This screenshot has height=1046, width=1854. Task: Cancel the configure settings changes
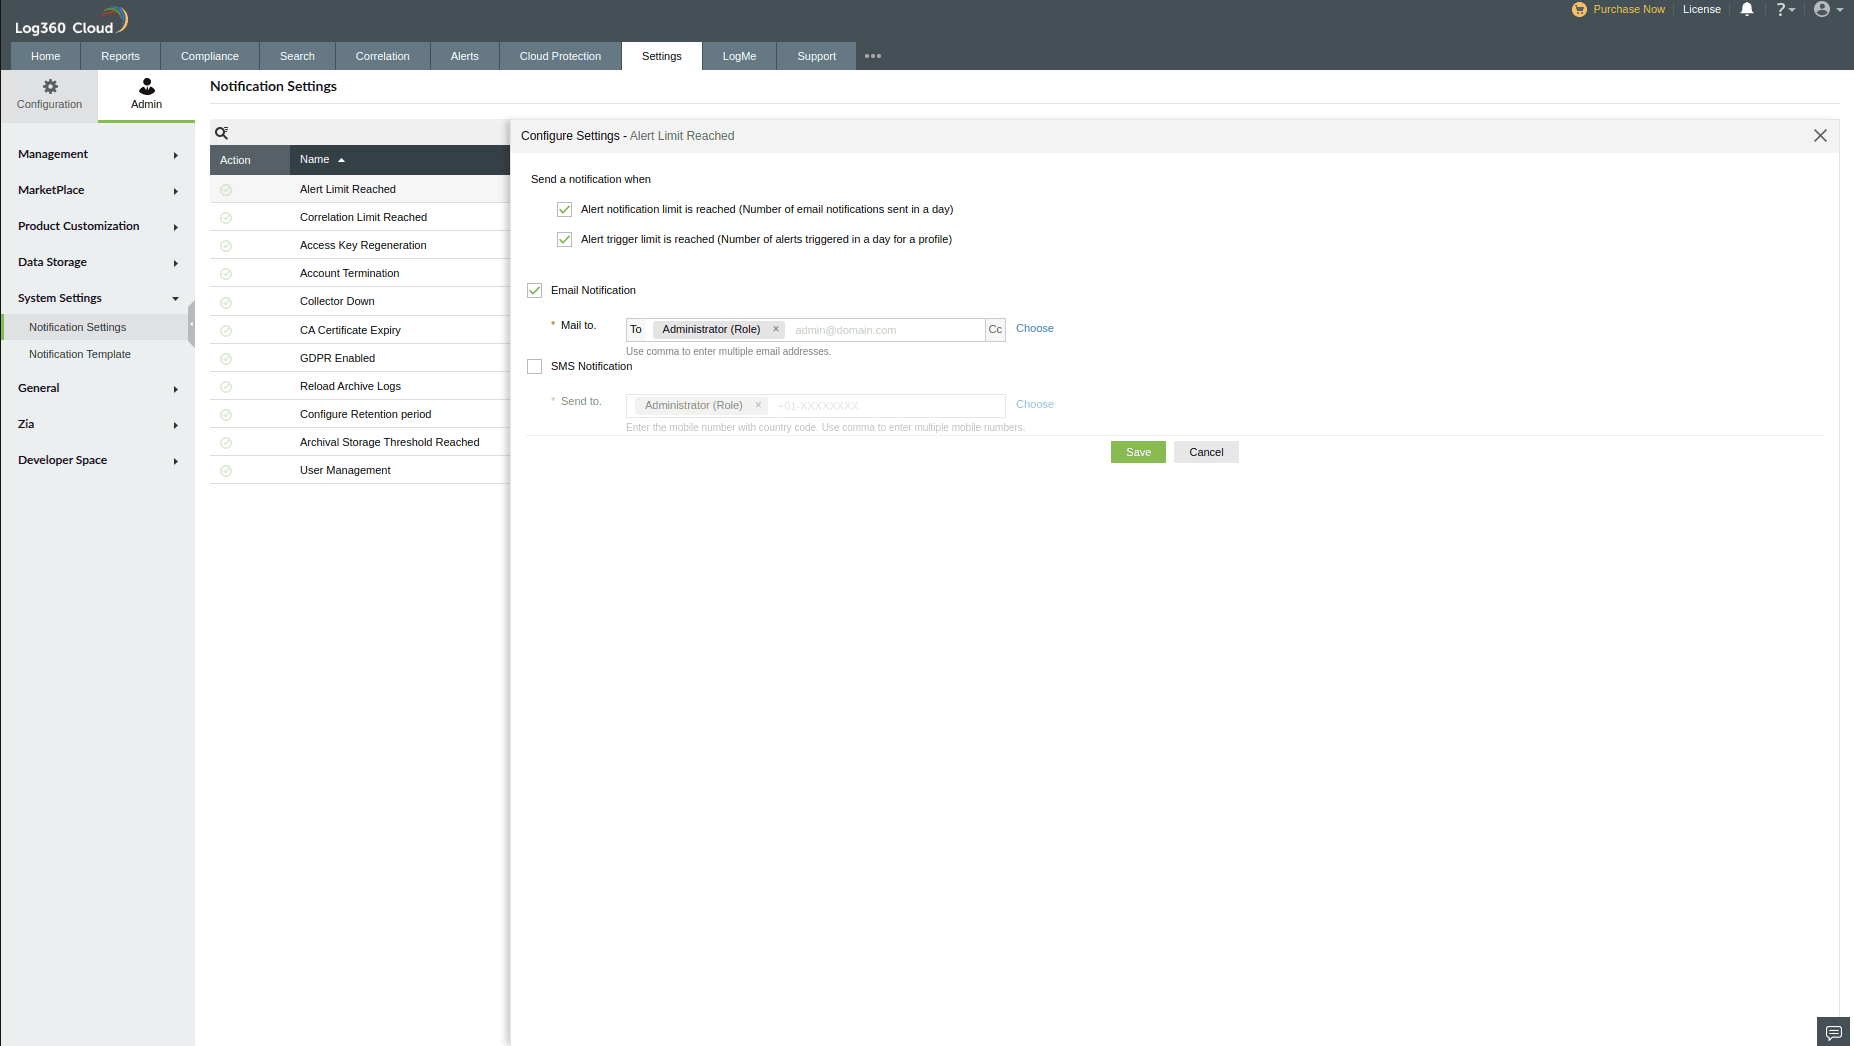tap(1206, 452)
